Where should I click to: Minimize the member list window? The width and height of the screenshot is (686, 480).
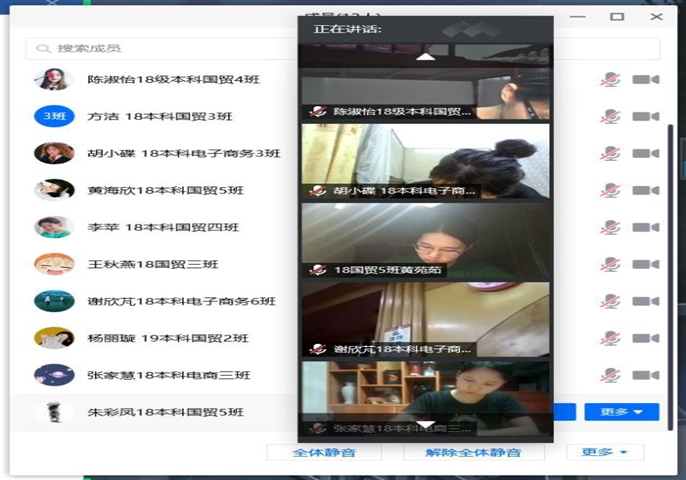click(x=578, y=17)
